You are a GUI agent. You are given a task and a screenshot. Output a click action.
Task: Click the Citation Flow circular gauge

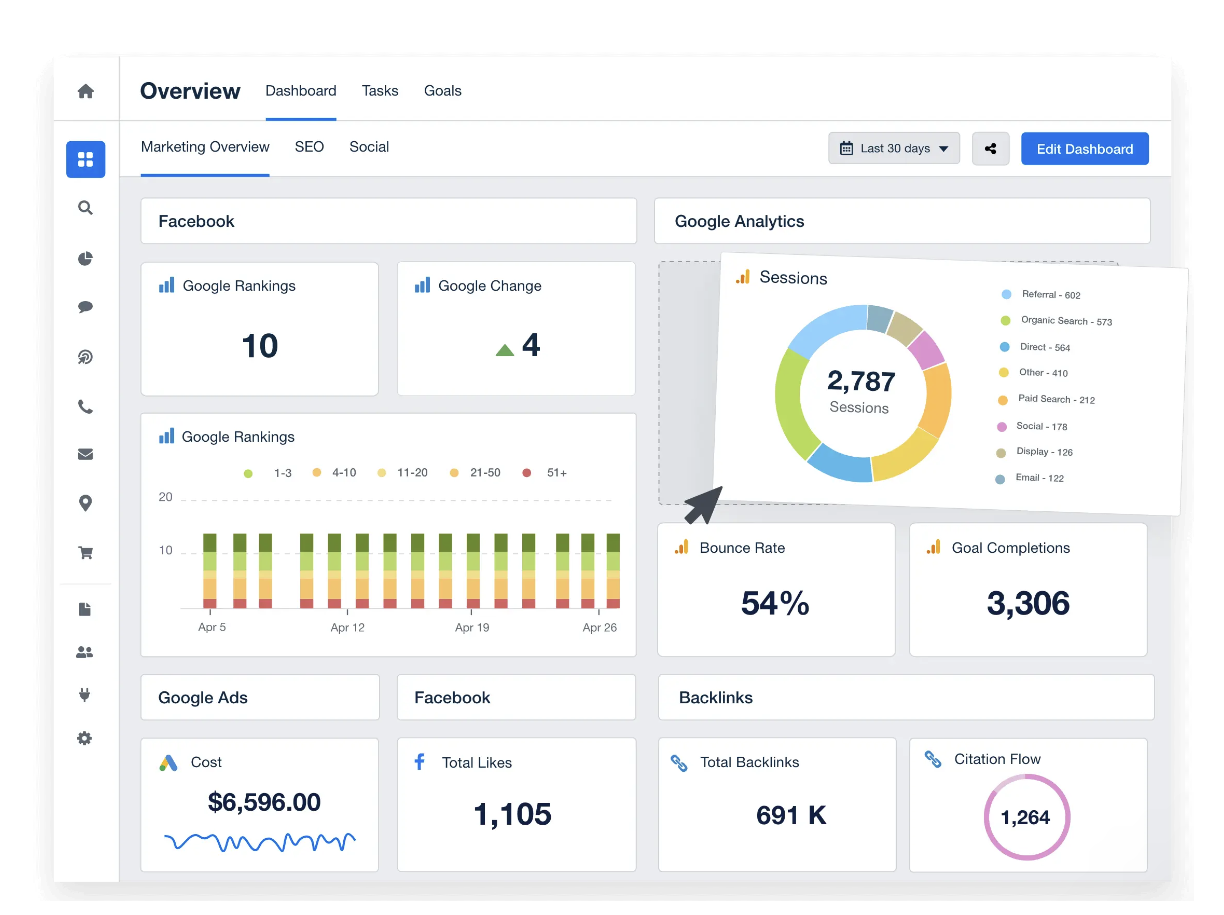click(x=1026, y=817)
